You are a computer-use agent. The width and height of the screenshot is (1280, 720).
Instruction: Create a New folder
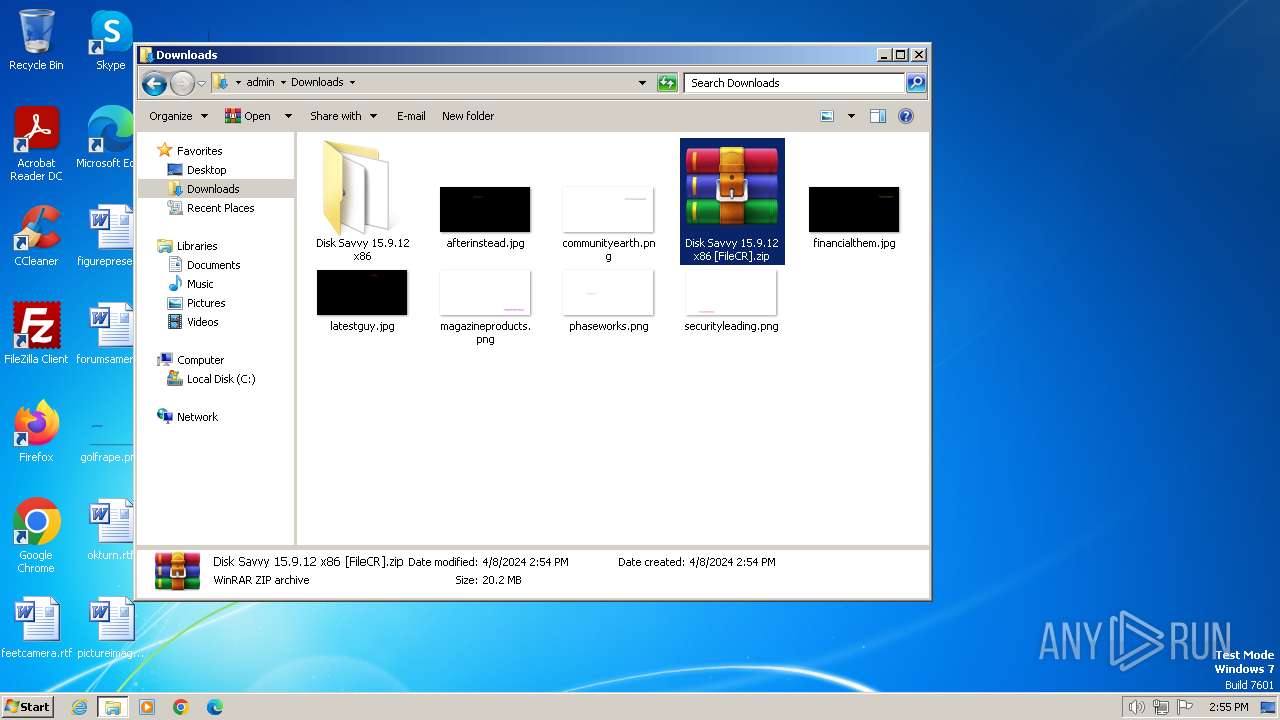coord(468,116)
